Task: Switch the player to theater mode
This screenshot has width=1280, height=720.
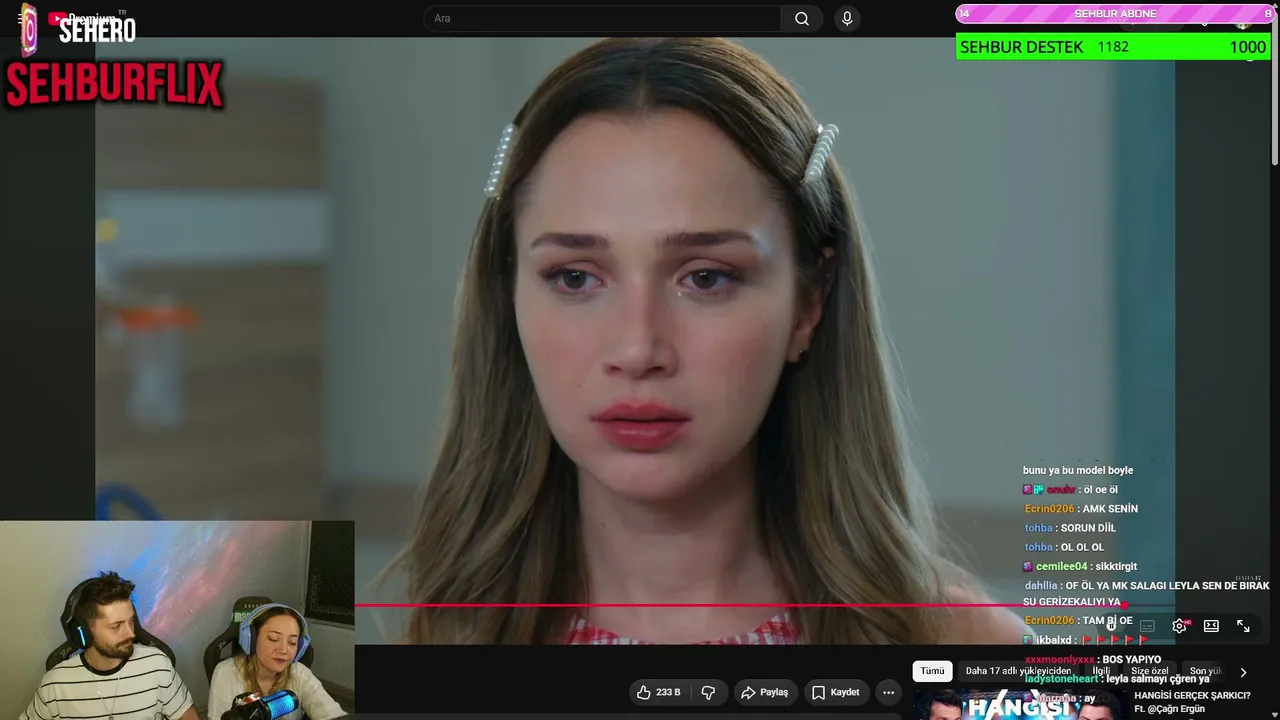Action: coord(1211,626)
